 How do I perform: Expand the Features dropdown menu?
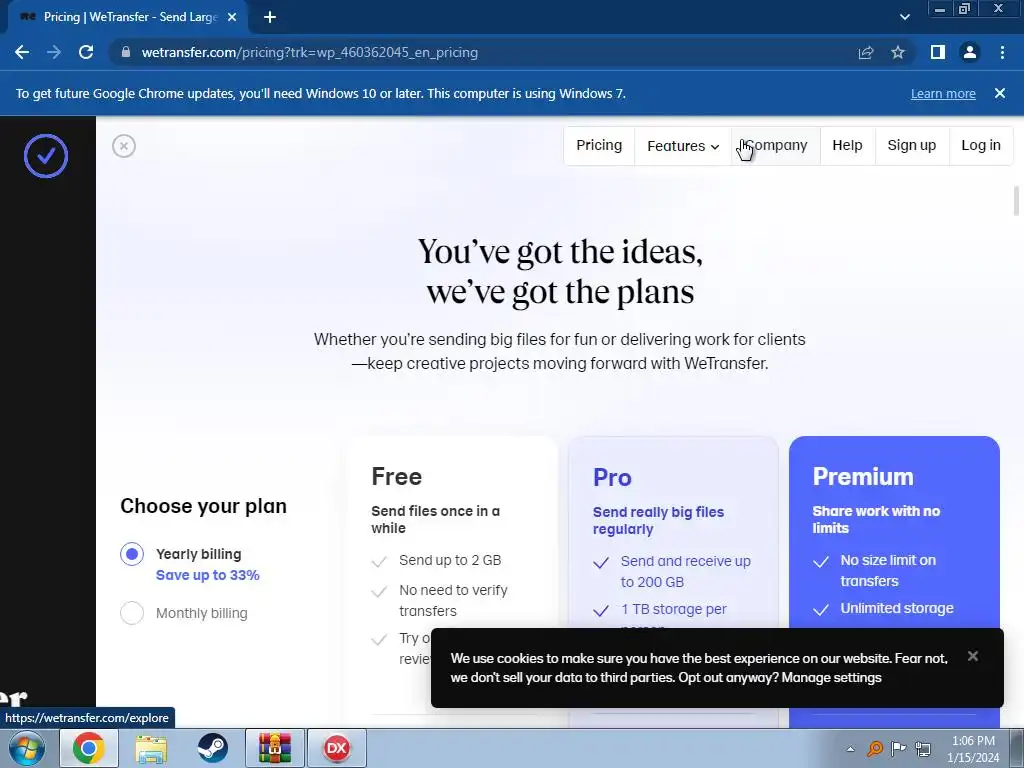(x=683, y=146)
